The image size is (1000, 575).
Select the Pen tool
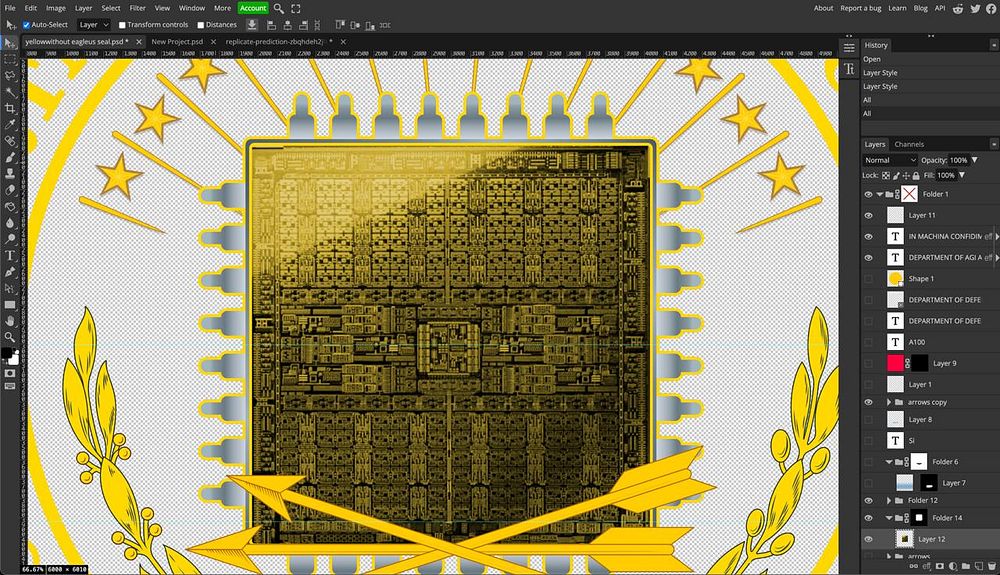[10, 272]
